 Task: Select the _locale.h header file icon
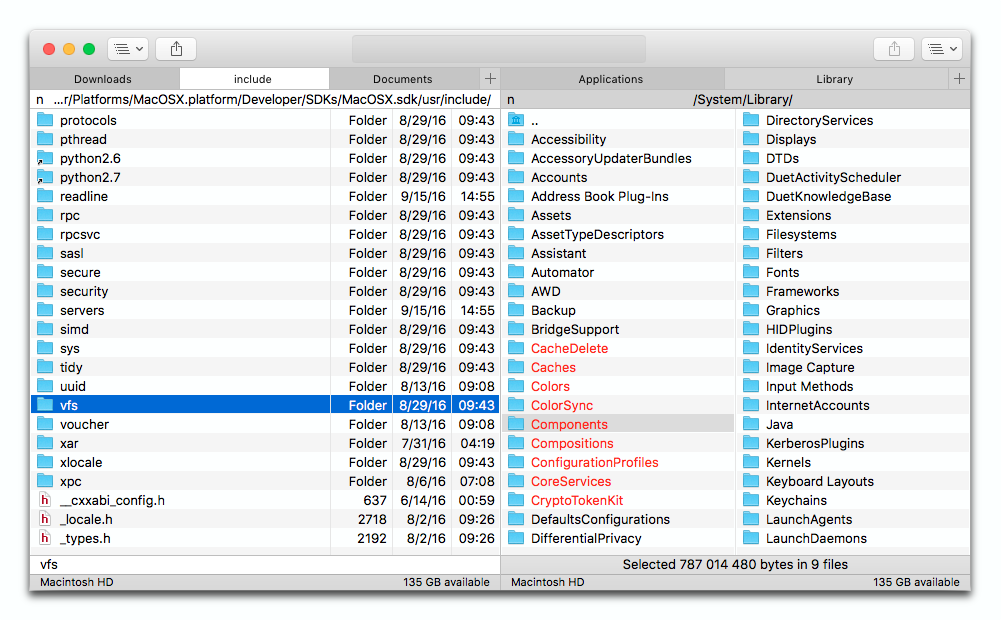click(45, 519)
